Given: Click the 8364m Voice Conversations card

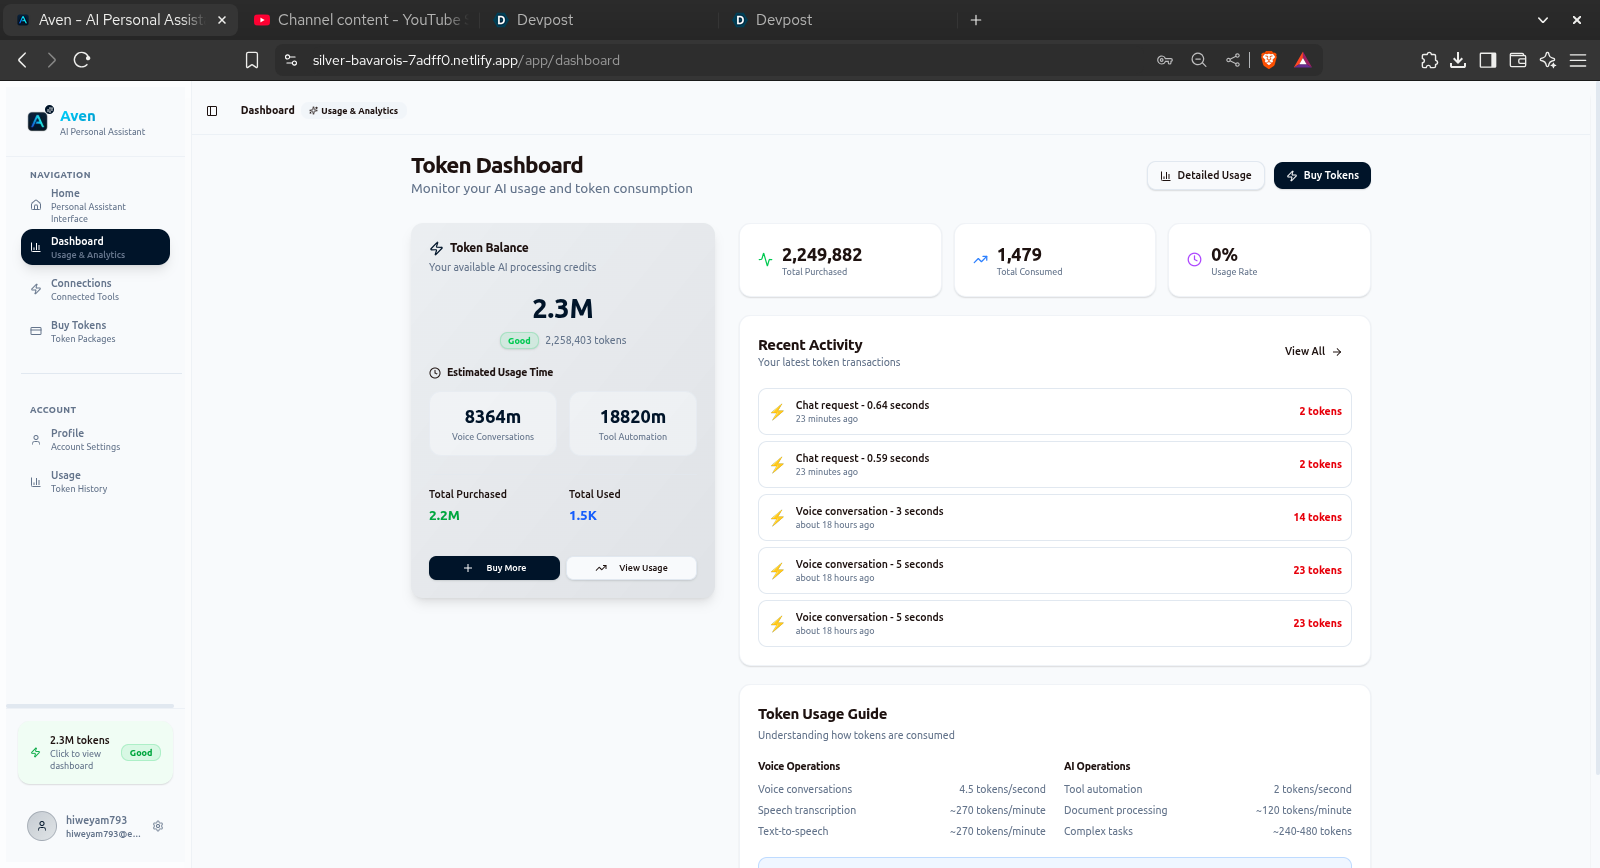Looking at the screenshot, I should [493, 424].
